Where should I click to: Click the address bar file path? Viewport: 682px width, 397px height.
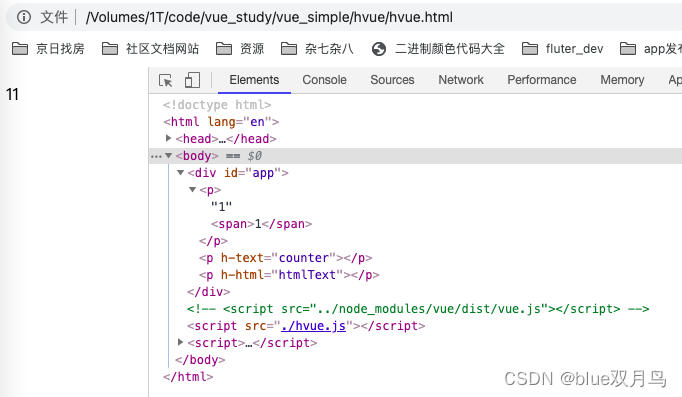click(x=269, y=17)
